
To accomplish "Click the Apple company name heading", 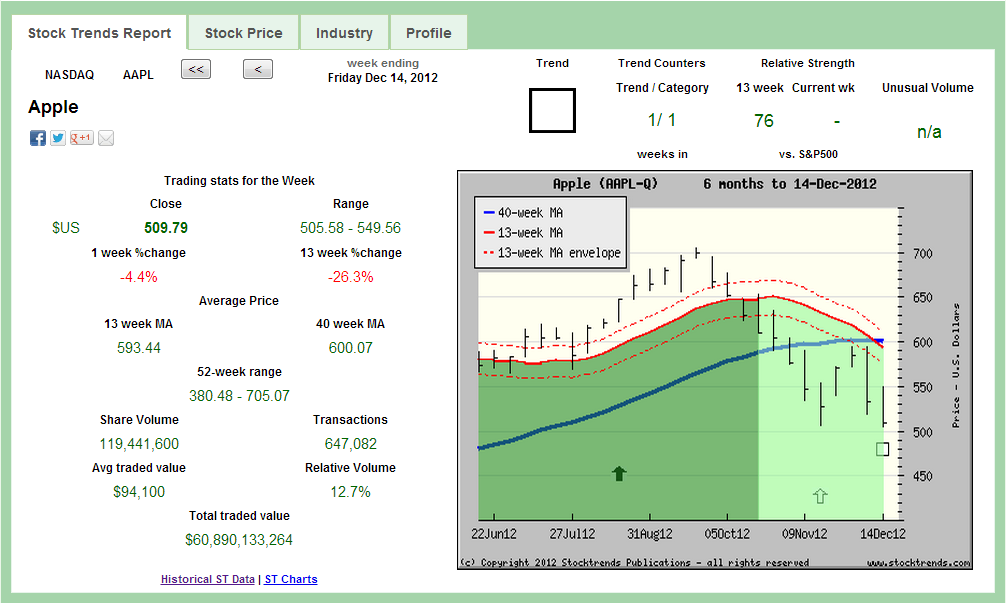I will 53,107.
